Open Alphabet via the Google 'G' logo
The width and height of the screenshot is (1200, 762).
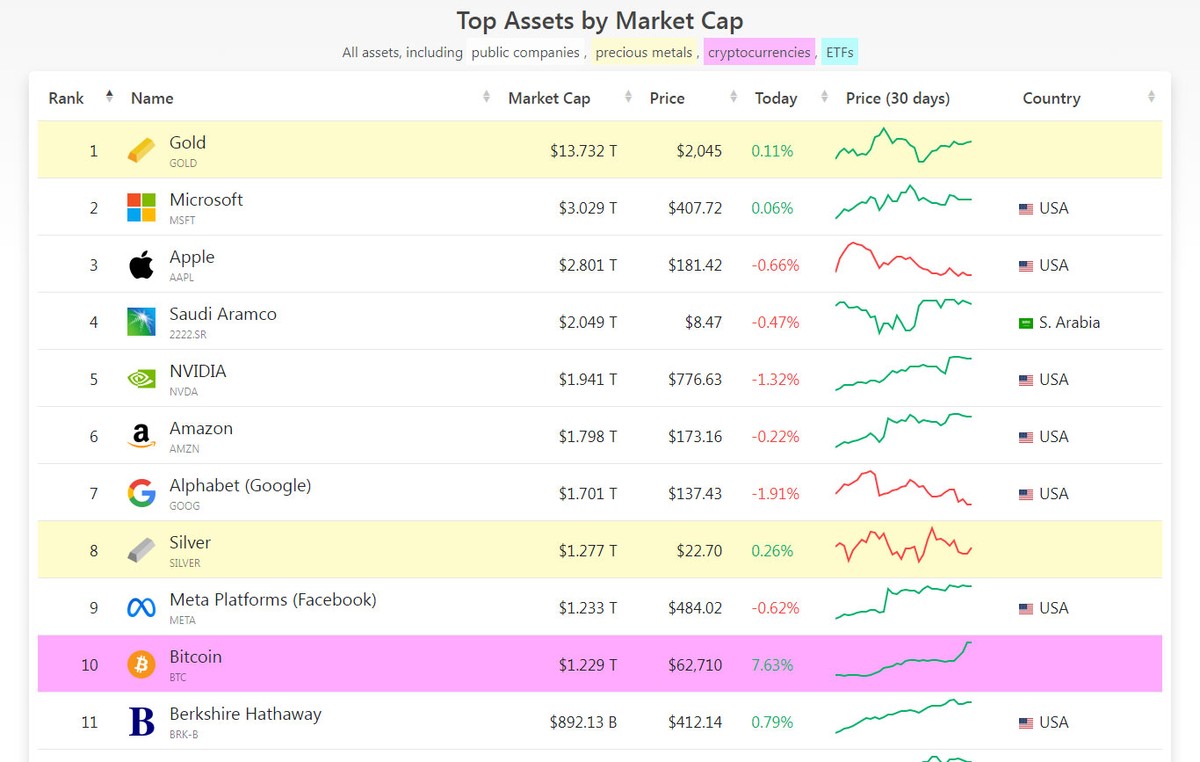pos(141,492)
